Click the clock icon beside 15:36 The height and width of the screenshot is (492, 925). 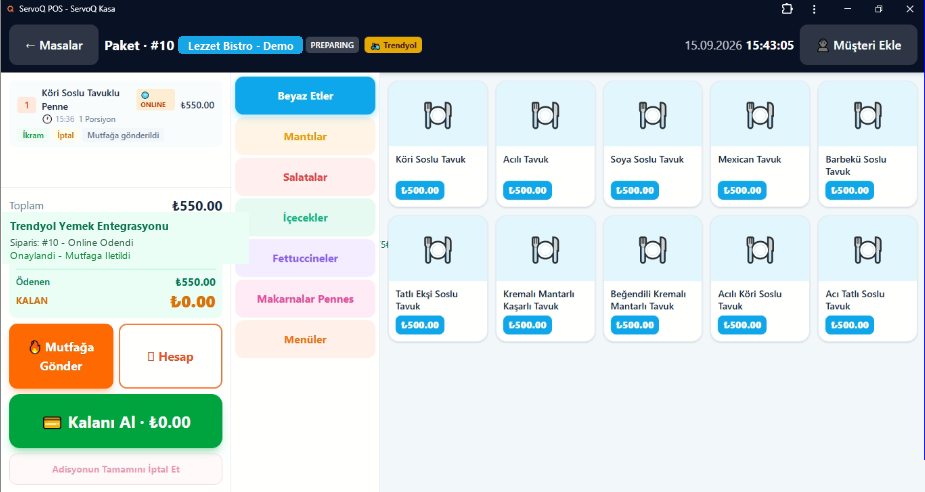click(47, 119)
